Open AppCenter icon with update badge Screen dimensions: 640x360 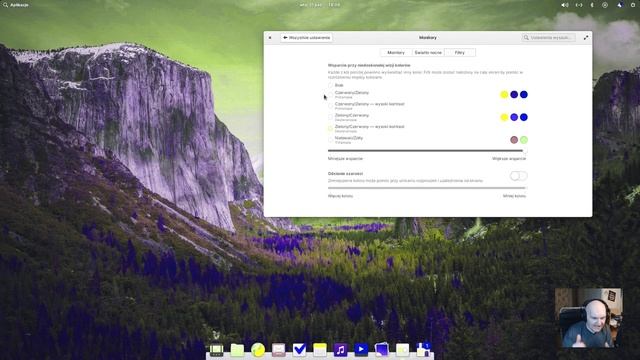pyautogui.click(x=423, y=349)
